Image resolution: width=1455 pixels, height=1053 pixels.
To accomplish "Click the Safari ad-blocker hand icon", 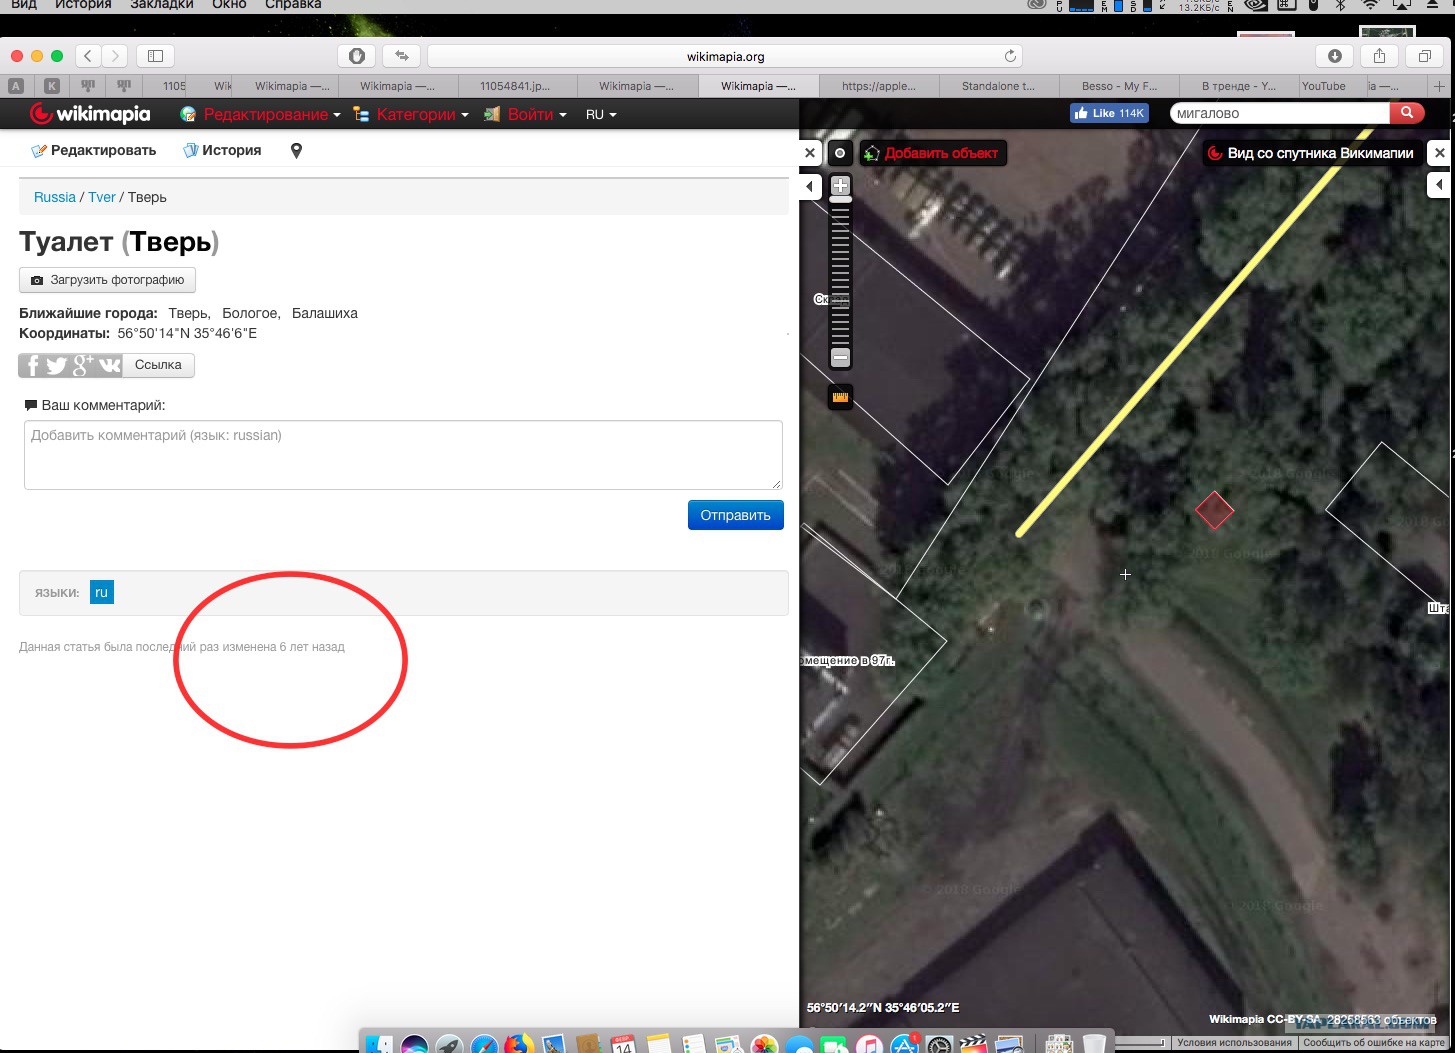I will click(x=356, y=56).
